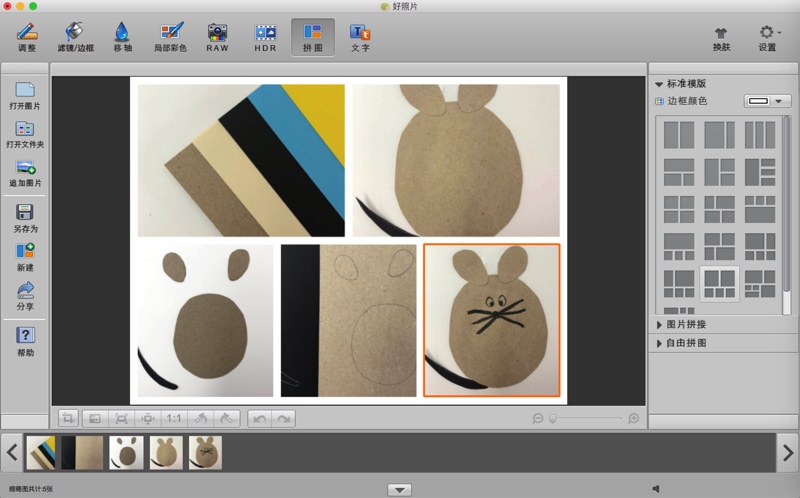Click the center-image icon with four arrows
Screen dimensions: 800x498
[147, 418]
